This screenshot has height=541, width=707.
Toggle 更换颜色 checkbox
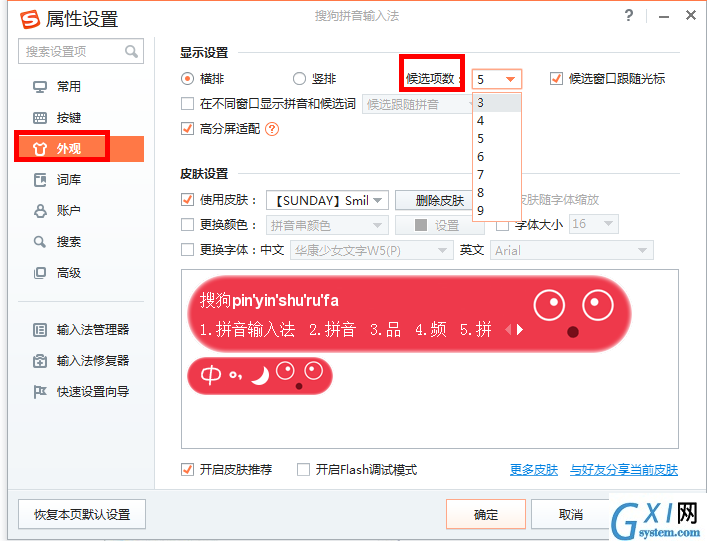click(x=187, y=225)
